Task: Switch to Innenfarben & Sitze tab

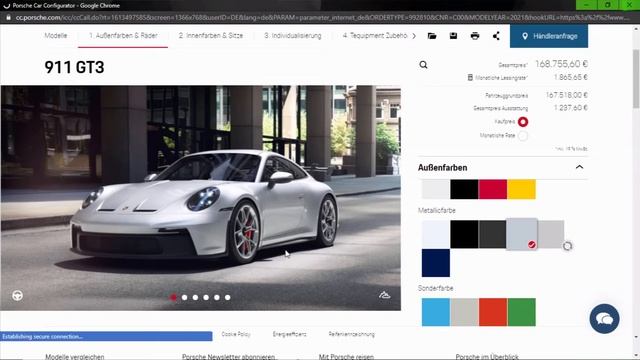Action: click(x=211, y=36)
